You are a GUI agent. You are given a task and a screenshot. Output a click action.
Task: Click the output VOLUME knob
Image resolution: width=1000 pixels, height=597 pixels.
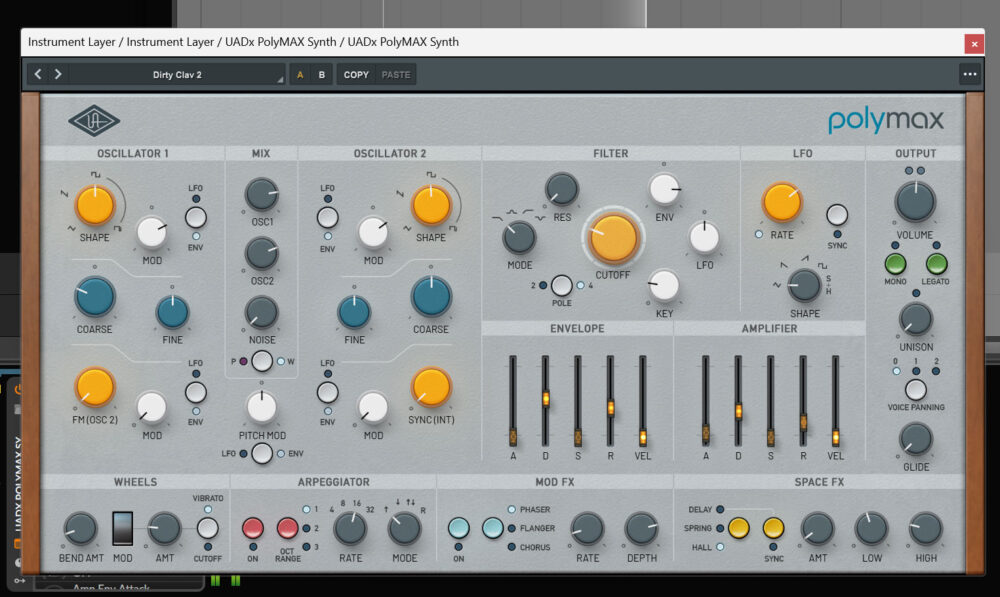coord(915,202)
